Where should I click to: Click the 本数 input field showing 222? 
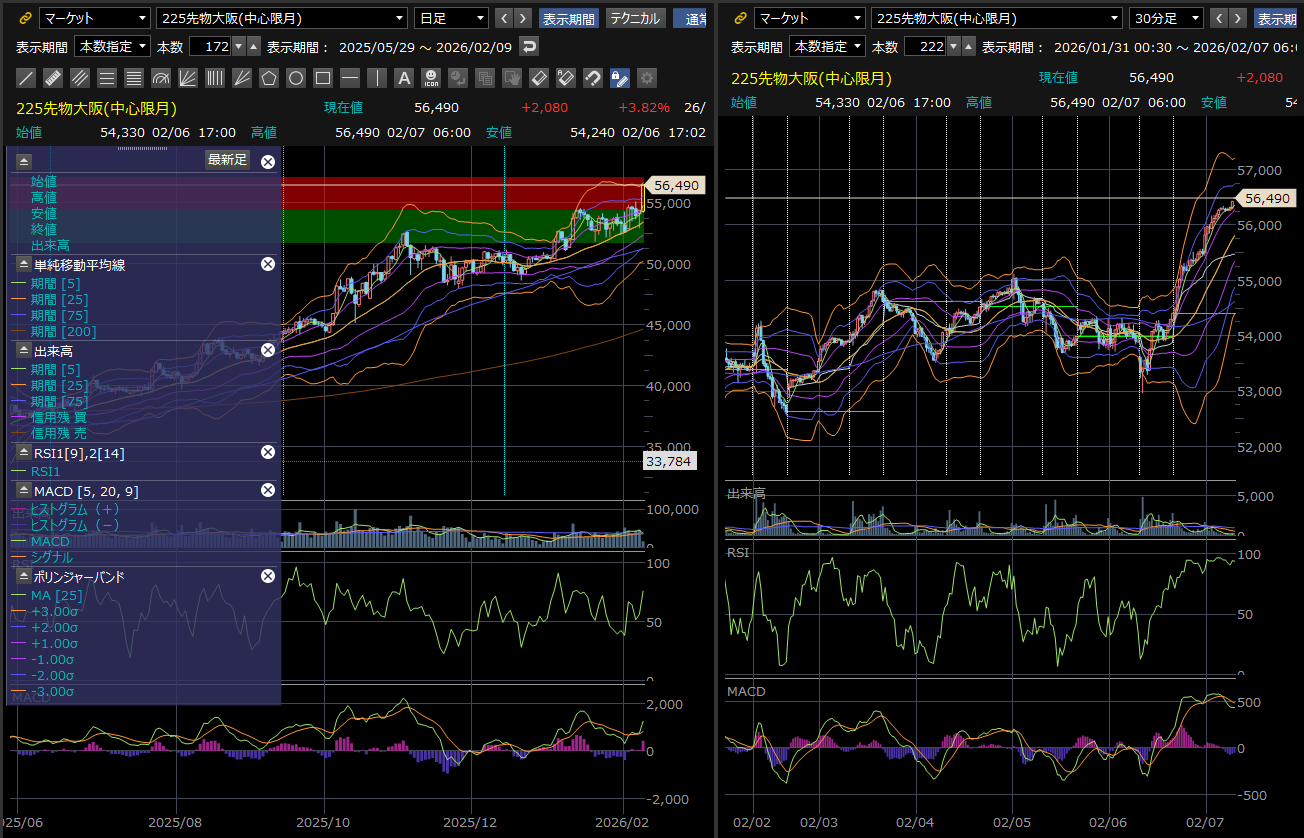(923, 46)
